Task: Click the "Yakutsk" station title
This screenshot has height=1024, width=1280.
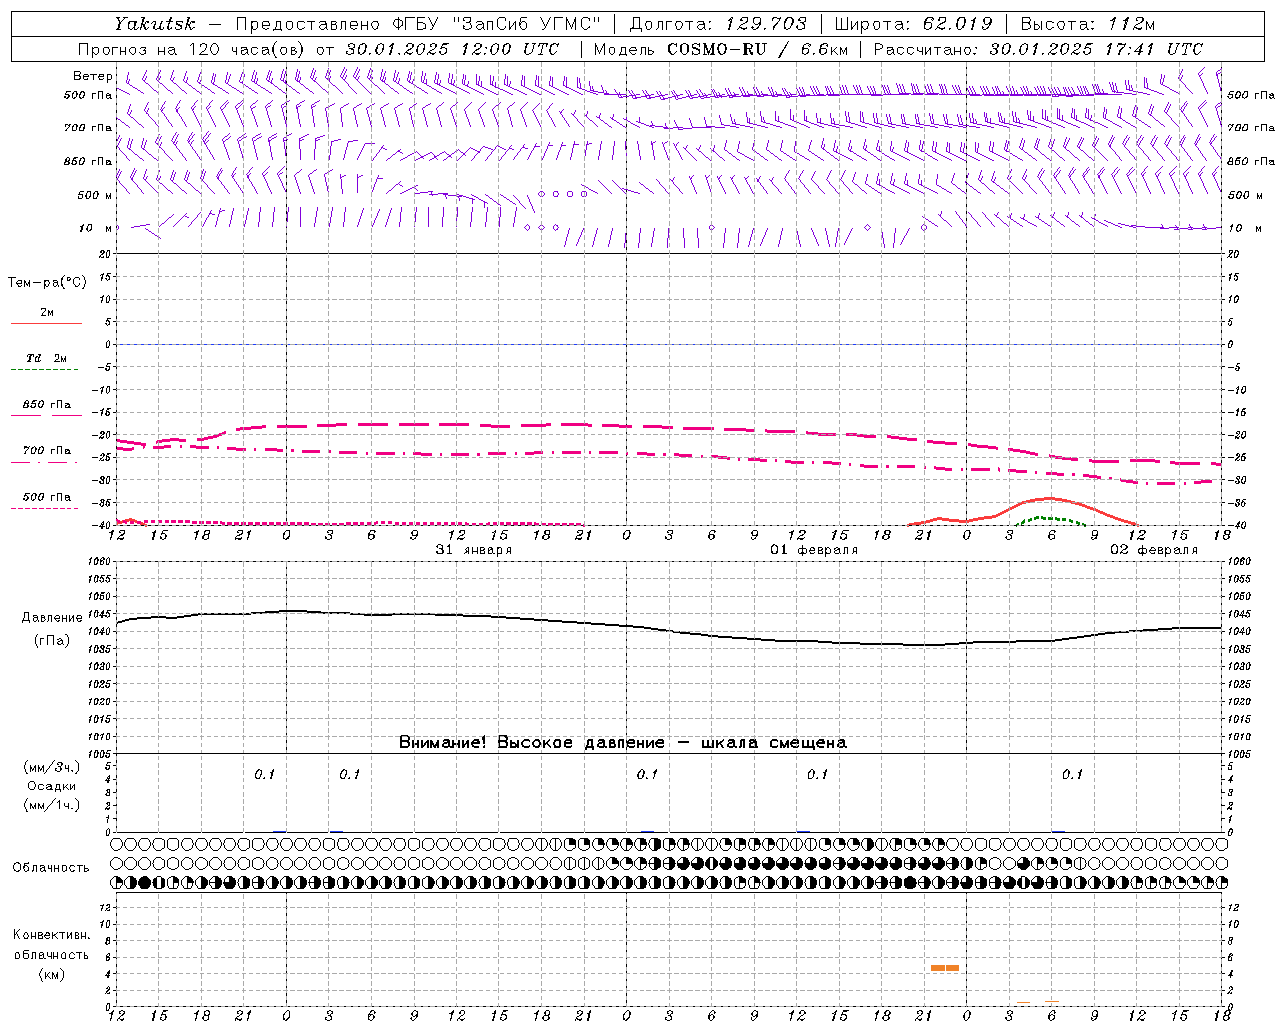Action: 154,23
